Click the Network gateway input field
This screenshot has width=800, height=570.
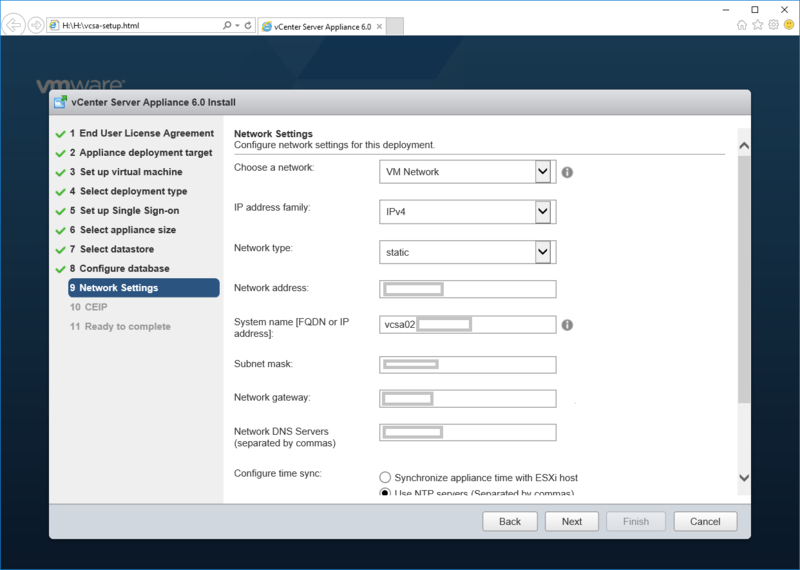467,399
